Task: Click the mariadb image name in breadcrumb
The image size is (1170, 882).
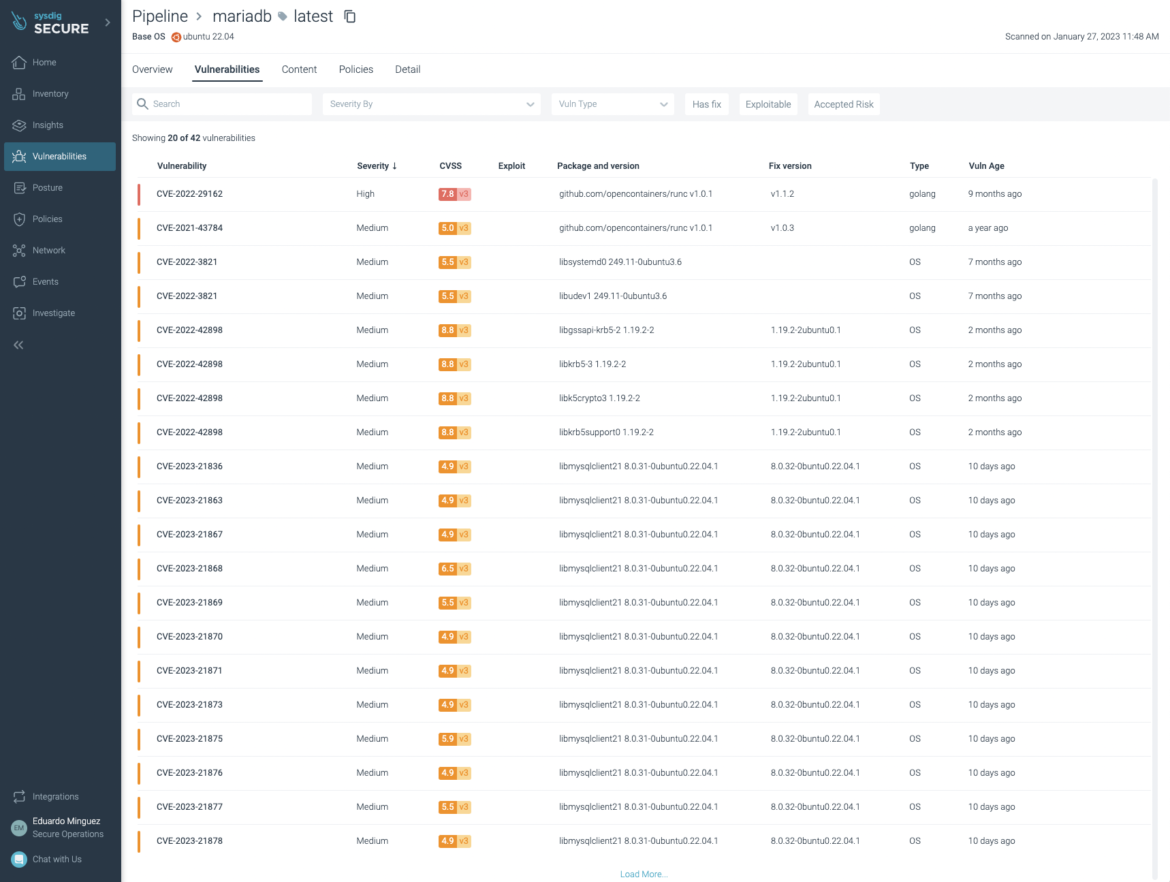Action: coord(242,16)
